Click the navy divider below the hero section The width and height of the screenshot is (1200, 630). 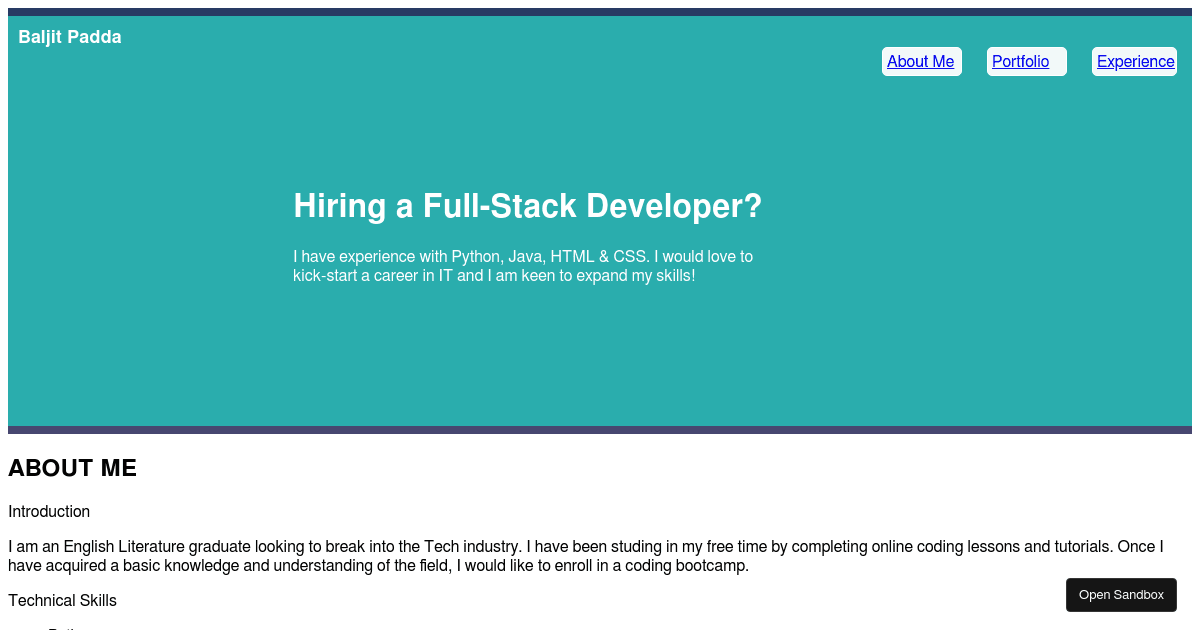click(600, 429)
